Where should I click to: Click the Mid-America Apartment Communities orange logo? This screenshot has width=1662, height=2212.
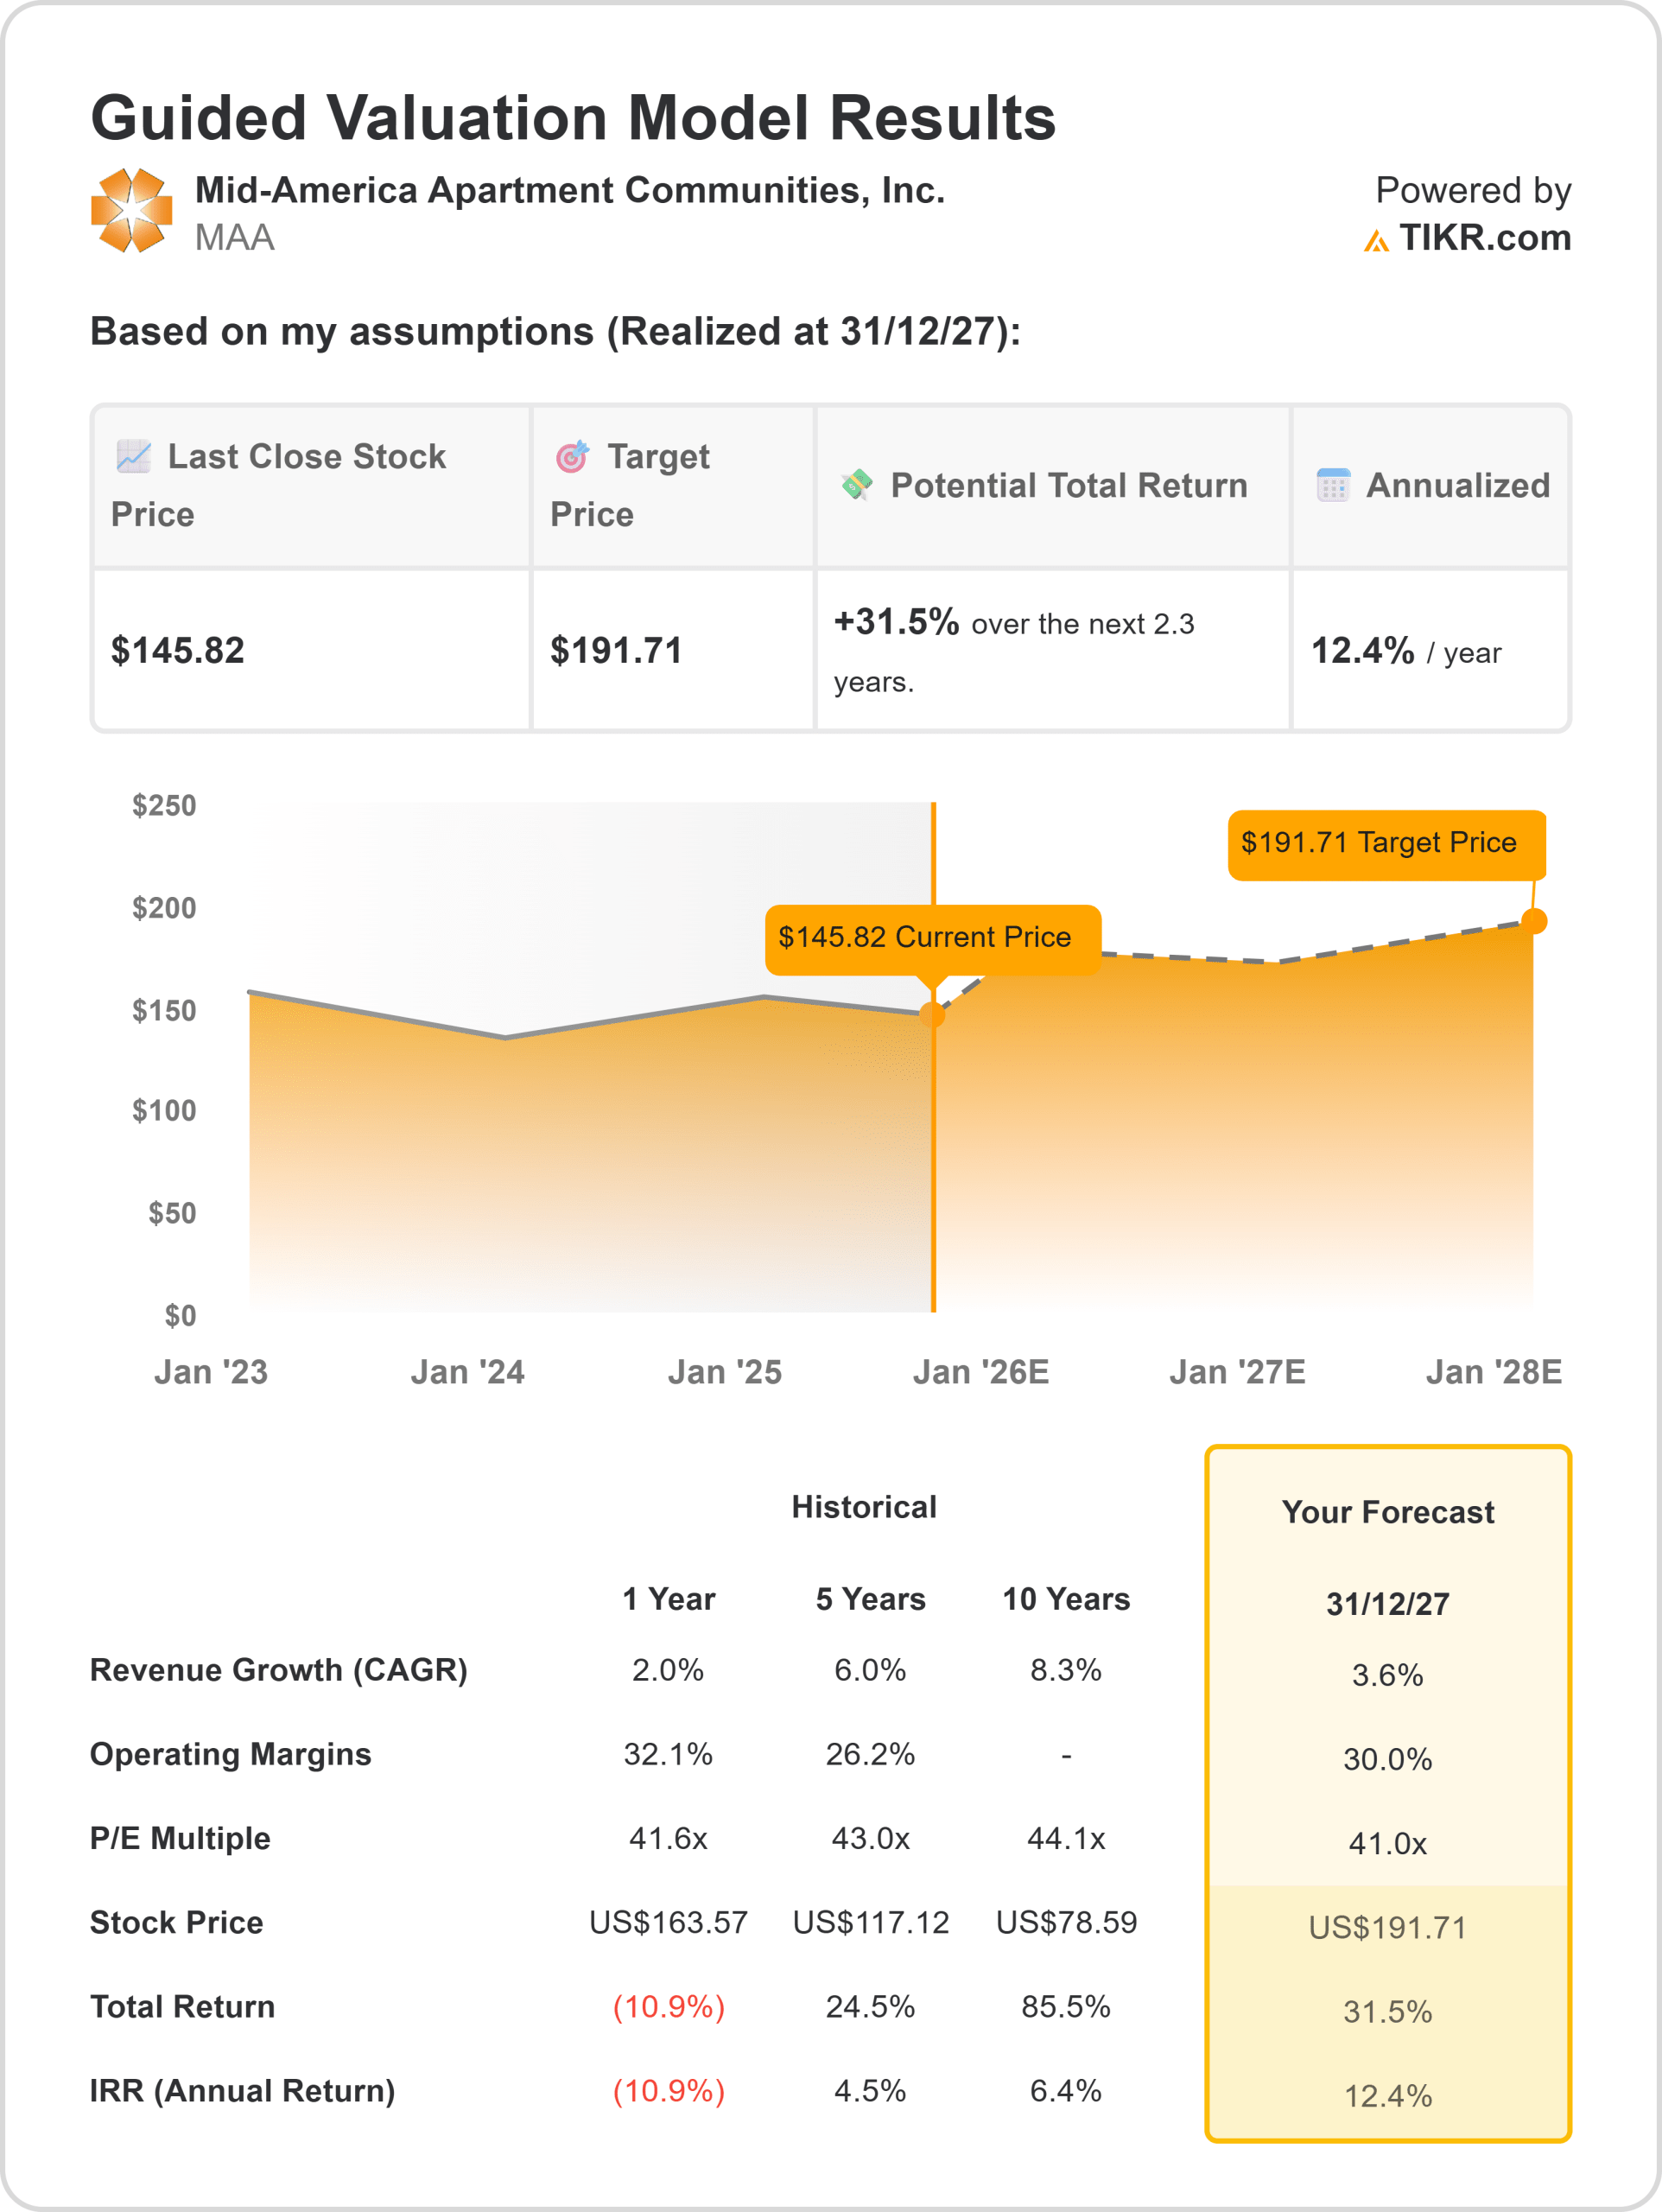pos(131,211)
